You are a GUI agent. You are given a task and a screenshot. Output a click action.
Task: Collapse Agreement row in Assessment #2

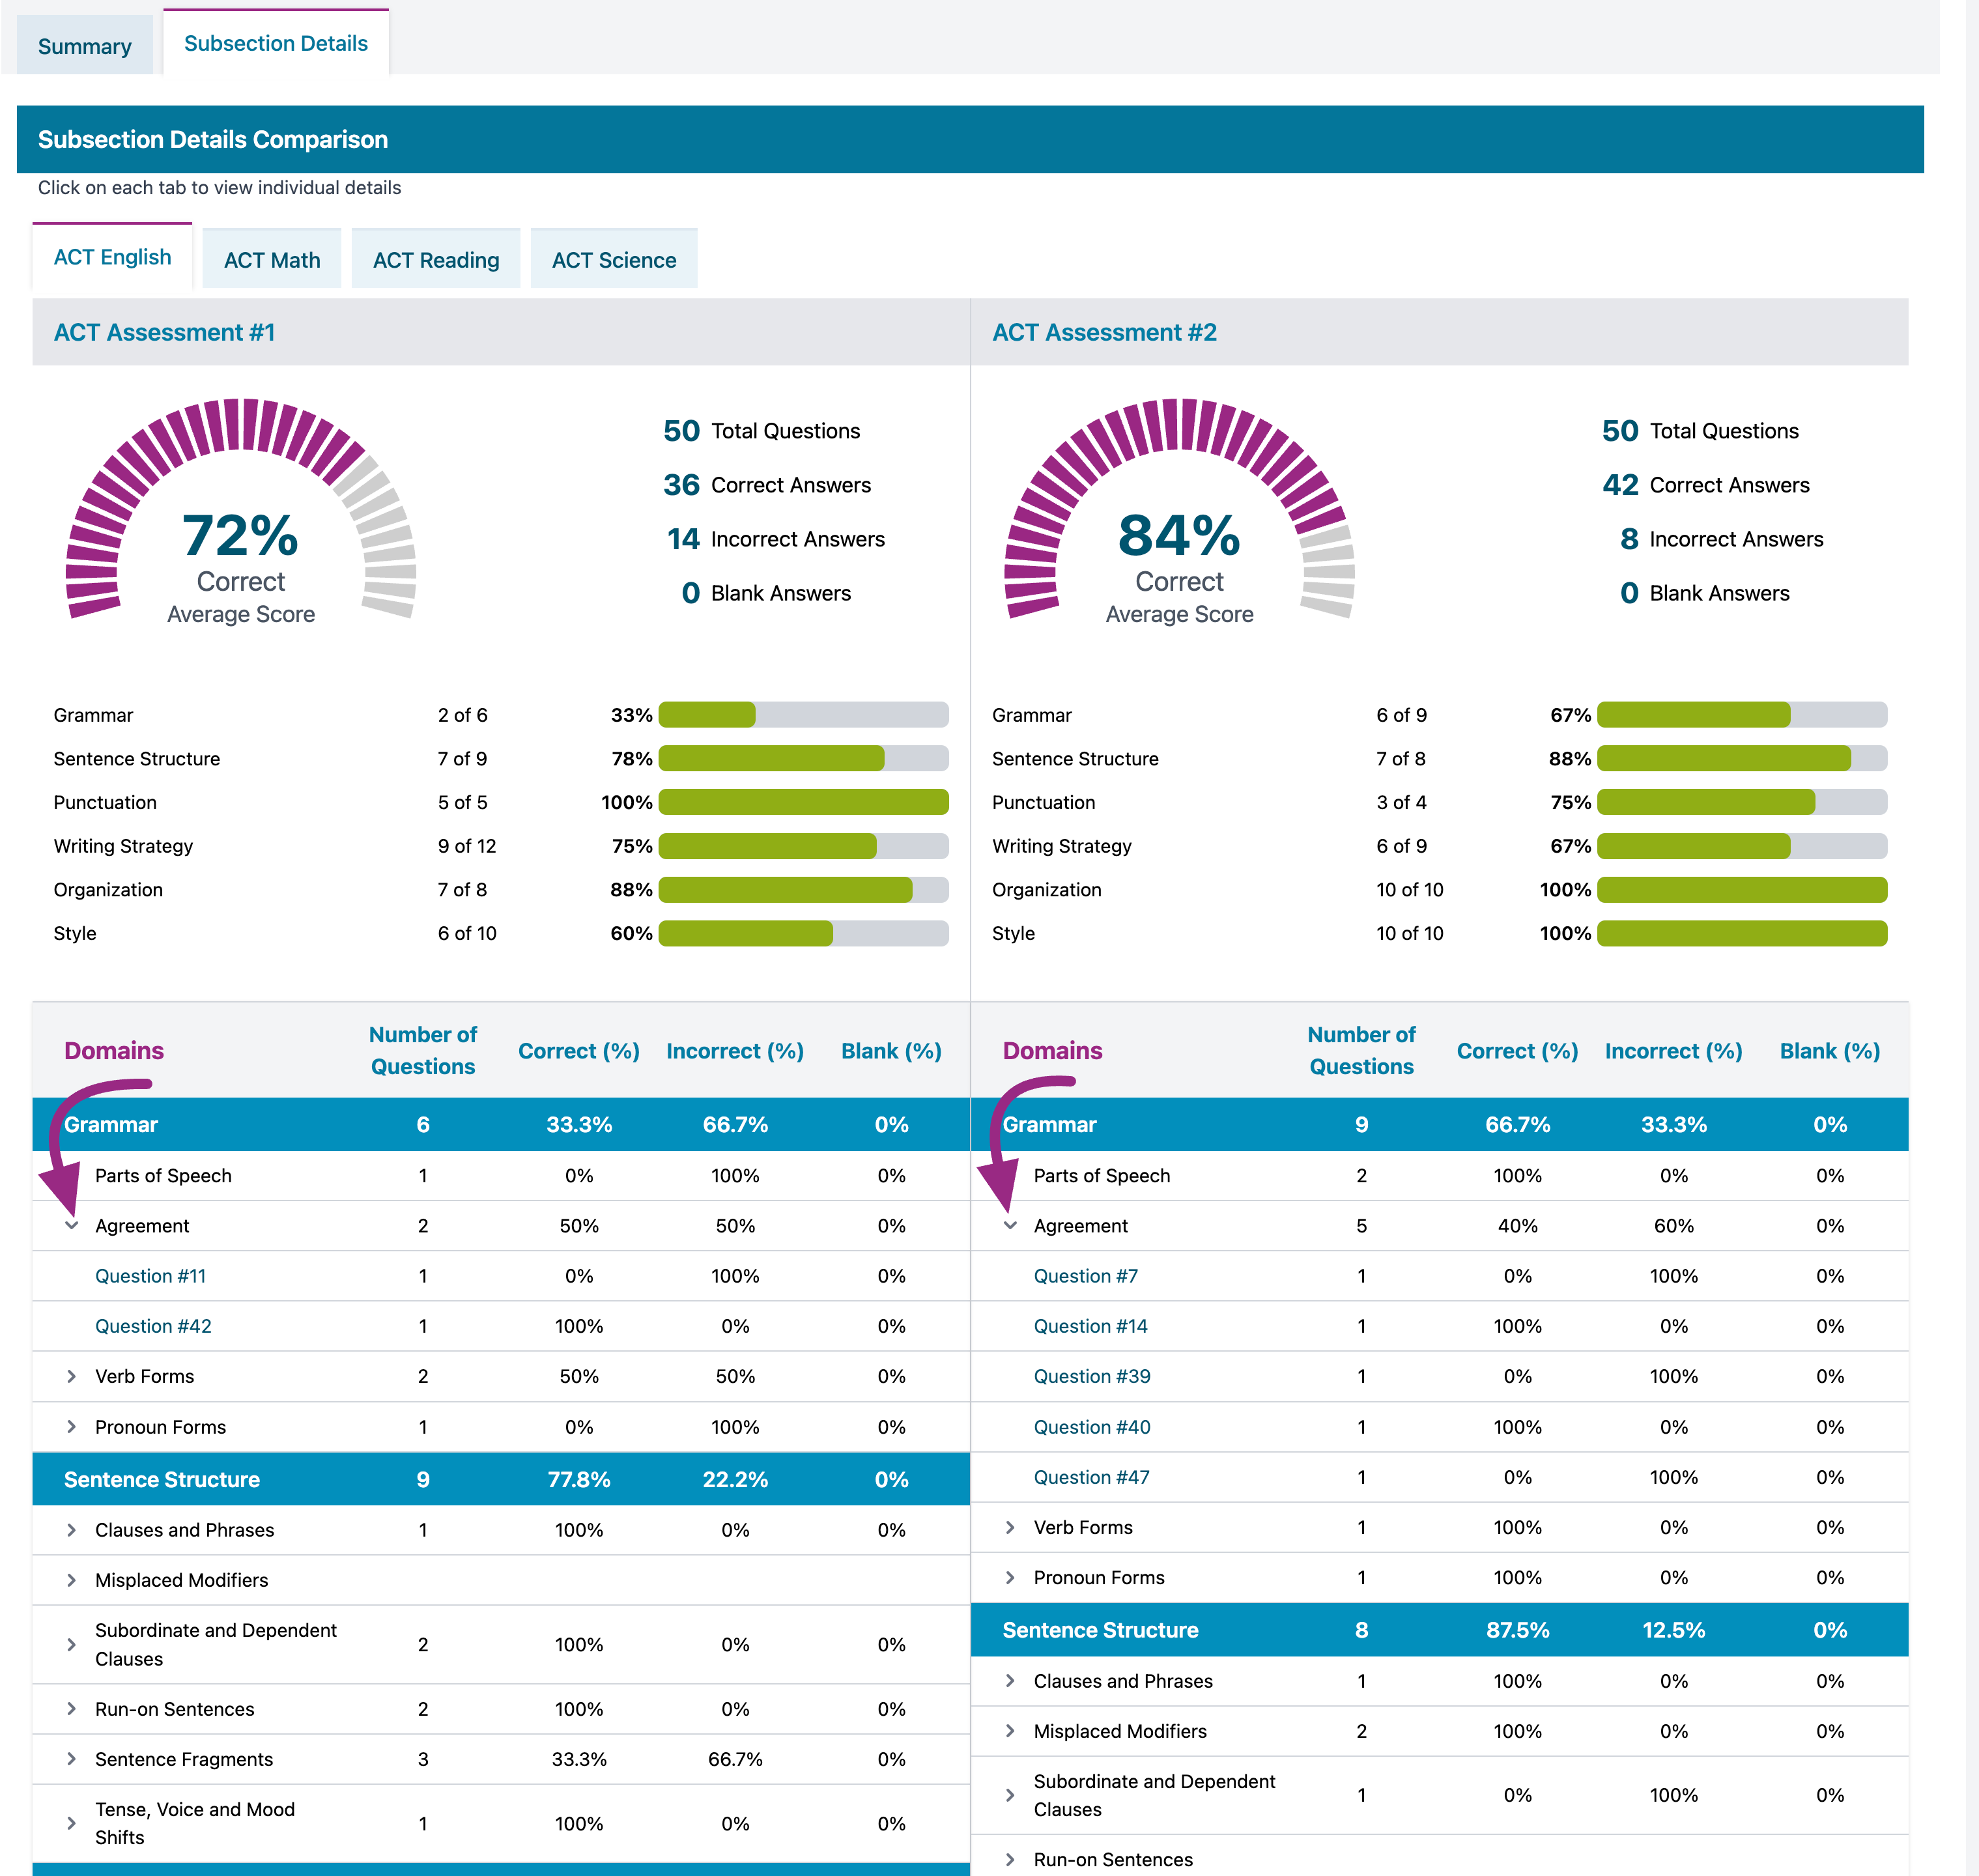click(x=1010, y=1225)
